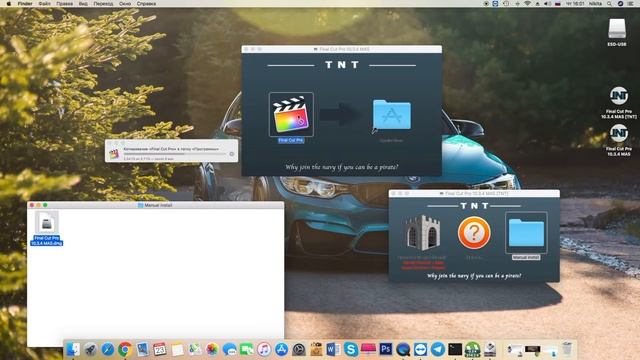This screenshot has width=640, height=360.
Task: Open Photos app in the dock
Action: coord(212,349)
